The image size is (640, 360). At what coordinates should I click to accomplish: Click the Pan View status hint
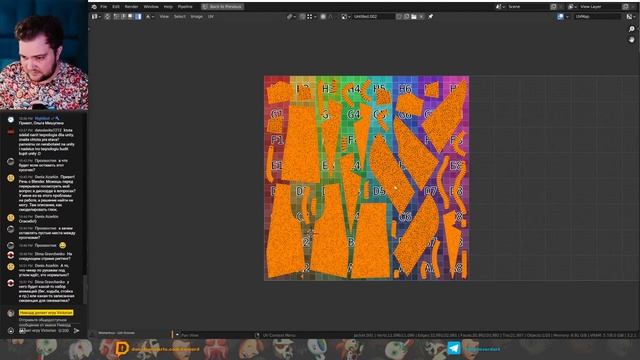click(190, 335)
